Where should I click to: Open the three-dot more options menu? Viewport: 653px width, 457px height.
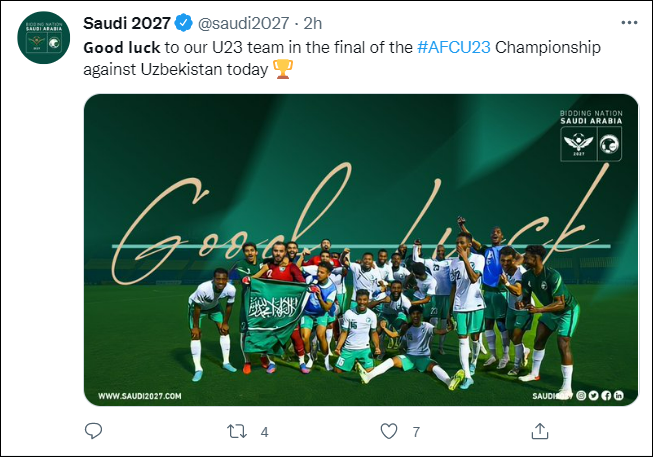pos(629,22)
